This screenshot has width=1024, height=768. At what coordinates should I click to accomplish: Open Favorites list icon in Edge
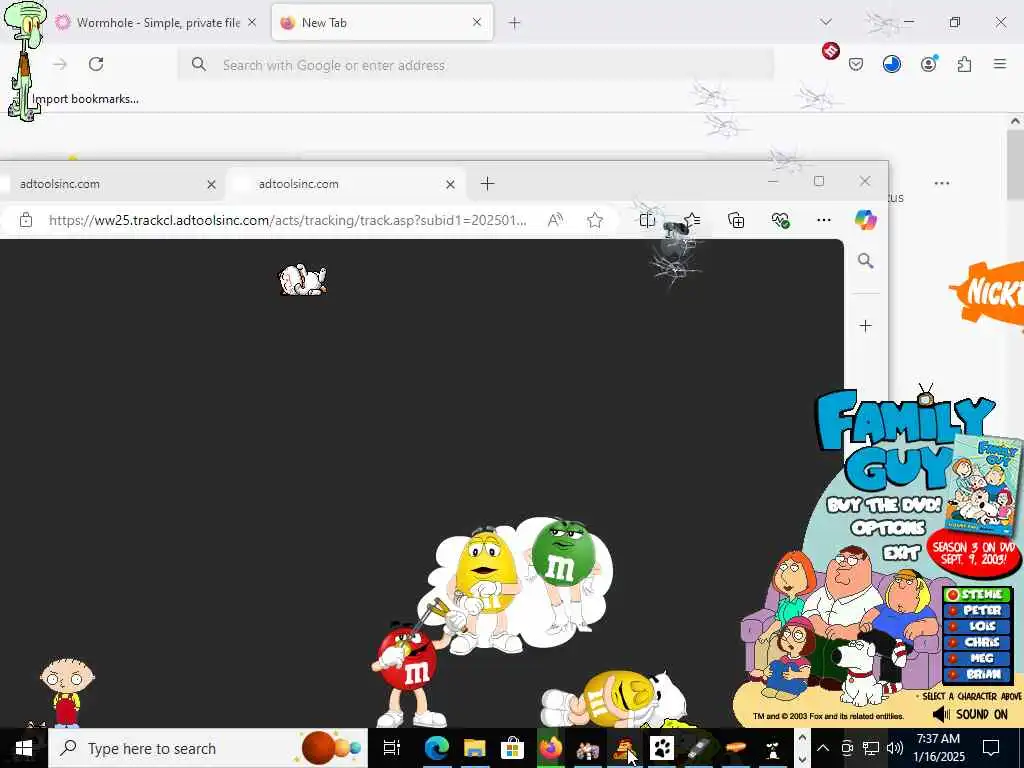(692, 220)
